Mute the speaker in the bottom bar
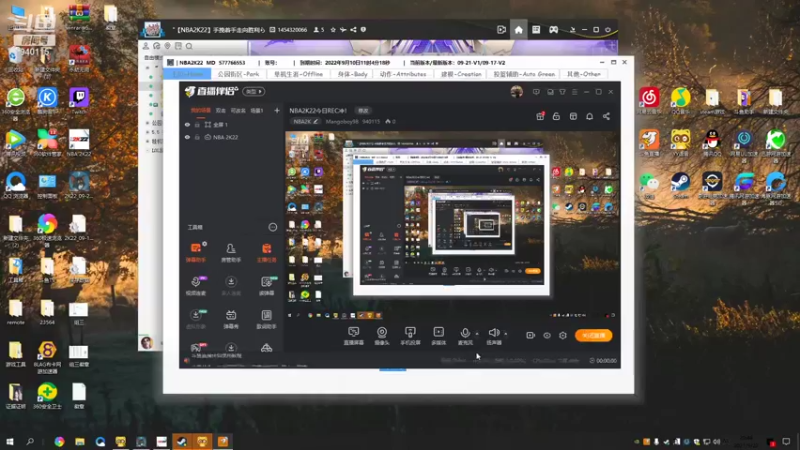800x450 pixels. [x=494, y=336]
